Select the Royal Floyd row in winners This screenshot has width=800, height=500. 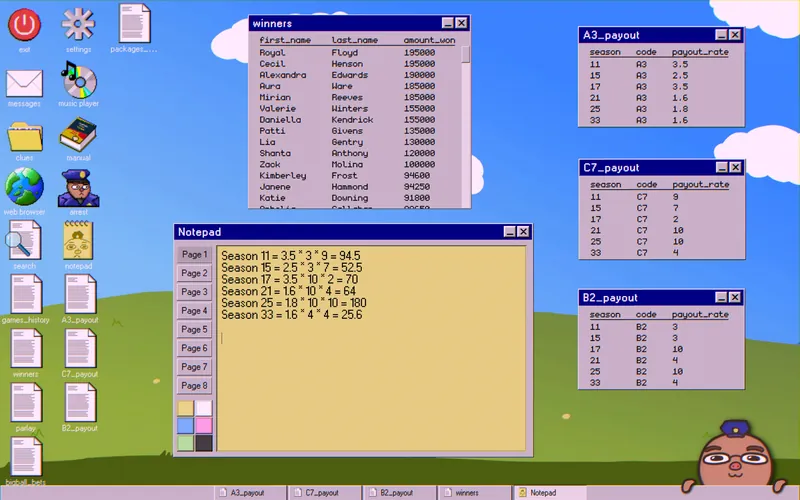pos(355,53)
